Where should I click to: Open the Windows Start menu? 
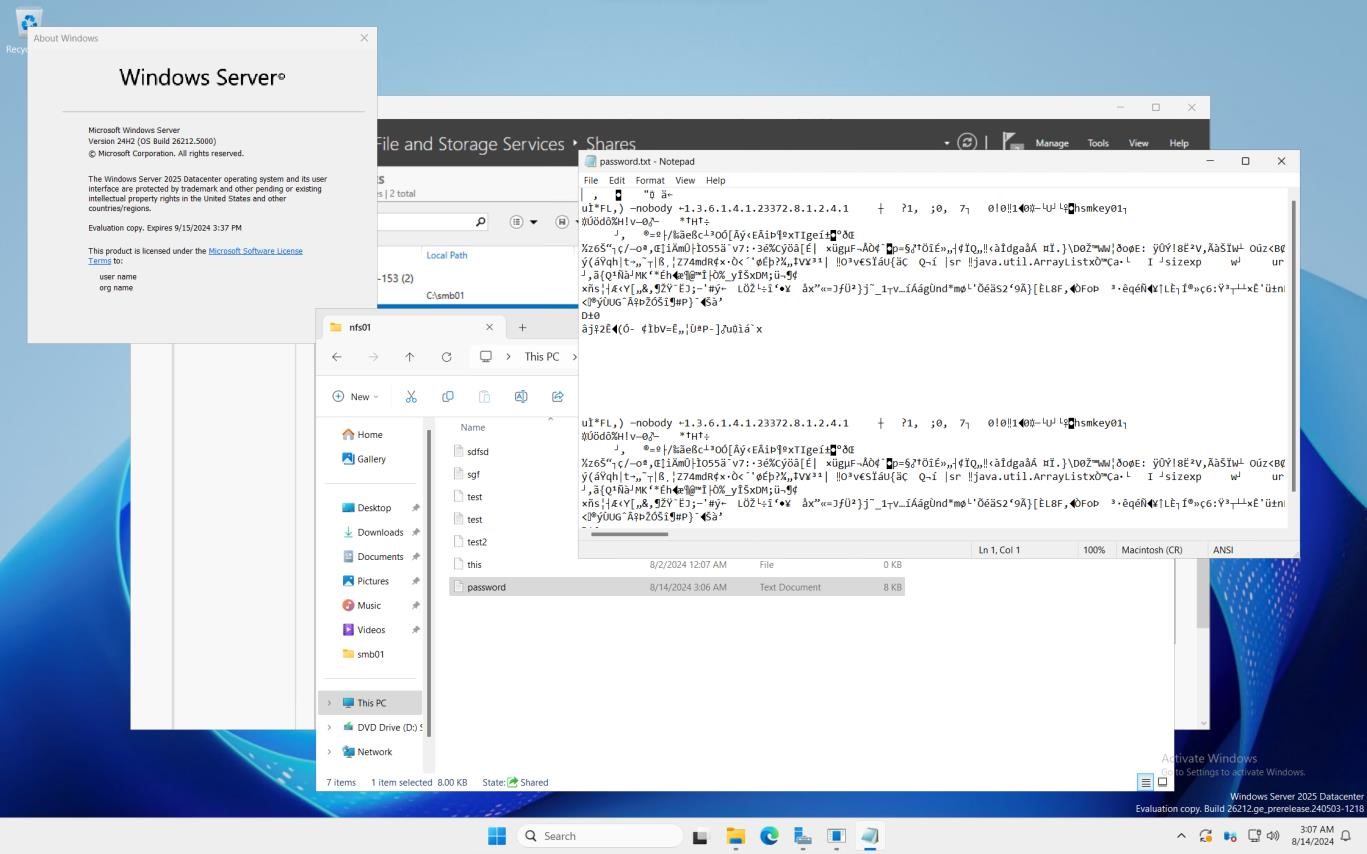[497, 836]
